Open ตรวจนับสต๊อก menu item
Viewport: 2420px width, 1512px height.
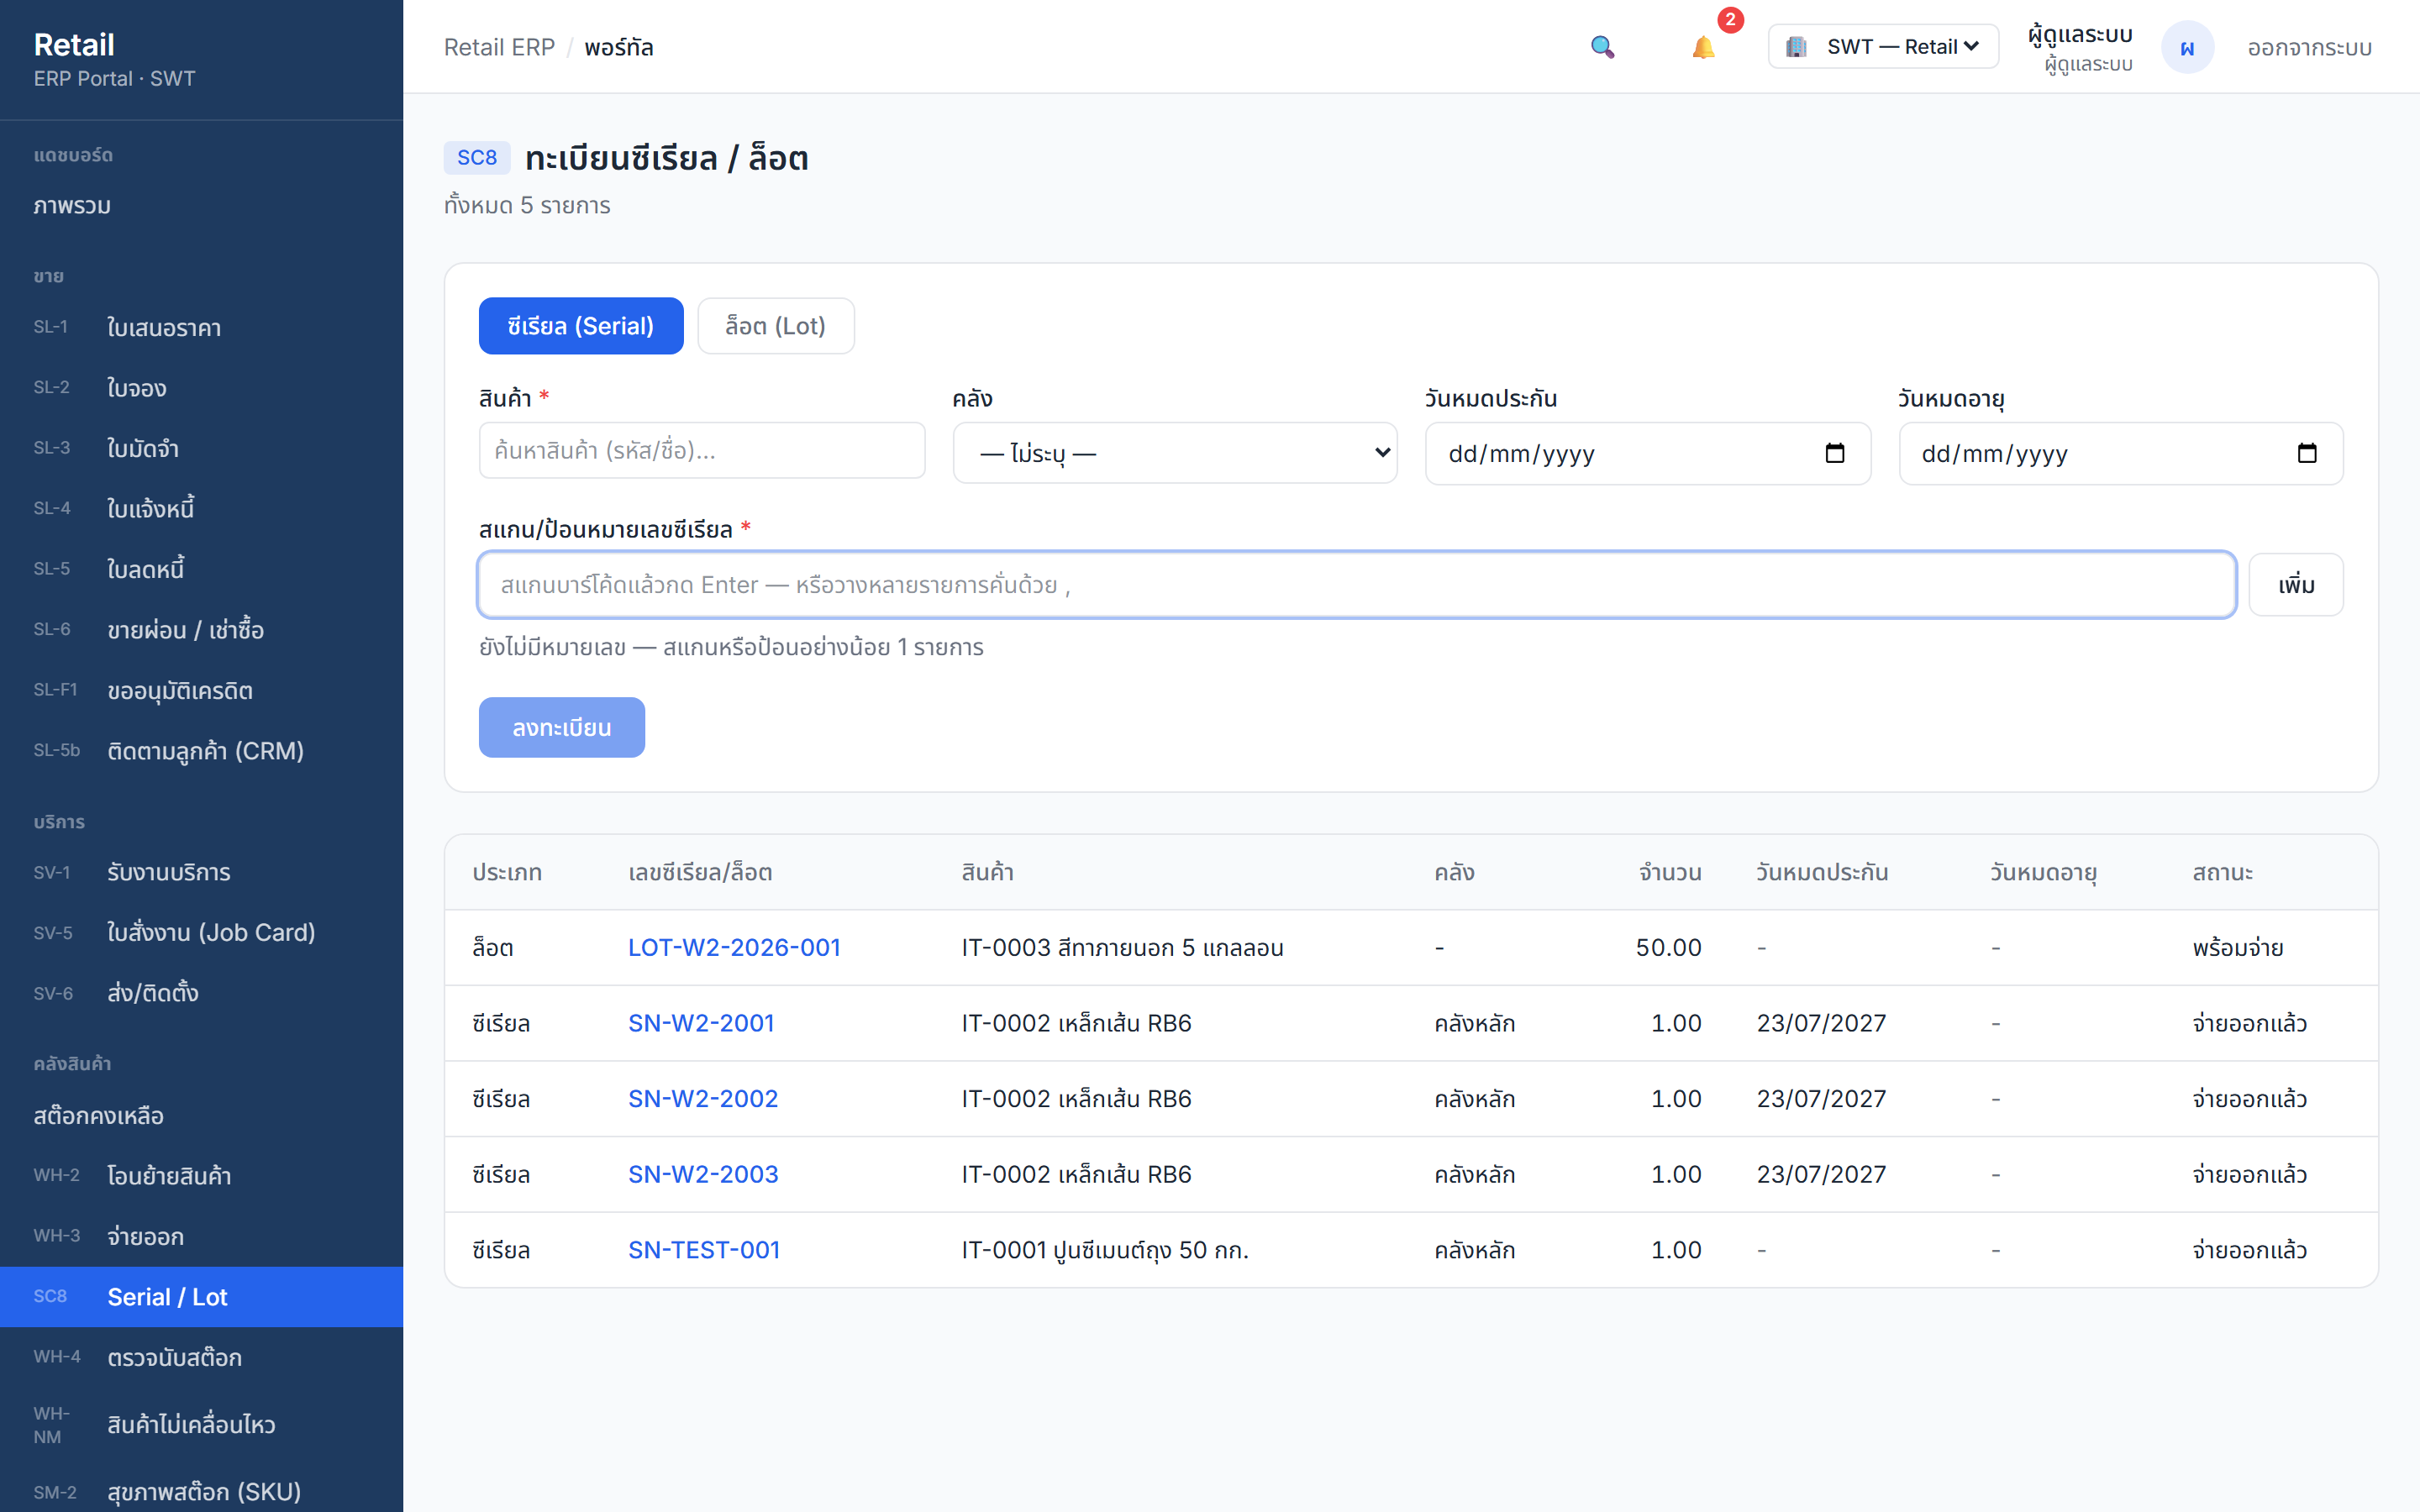(x=201, y=1357)
